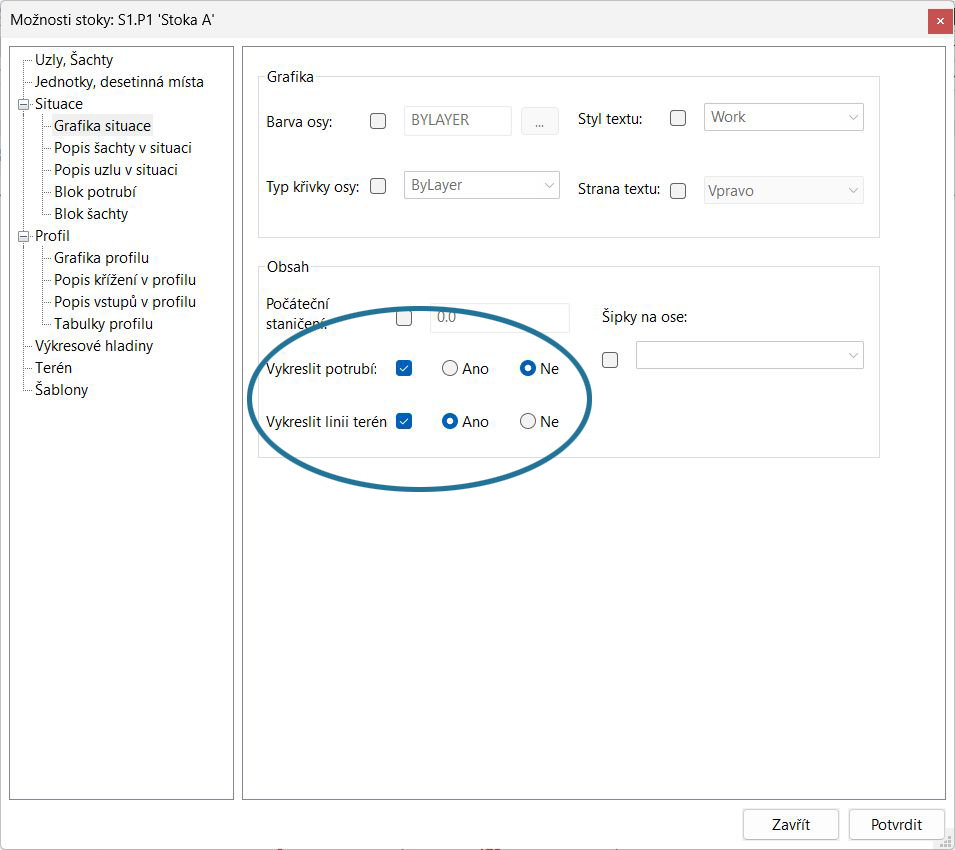Open the Šablony tree item

61,390
